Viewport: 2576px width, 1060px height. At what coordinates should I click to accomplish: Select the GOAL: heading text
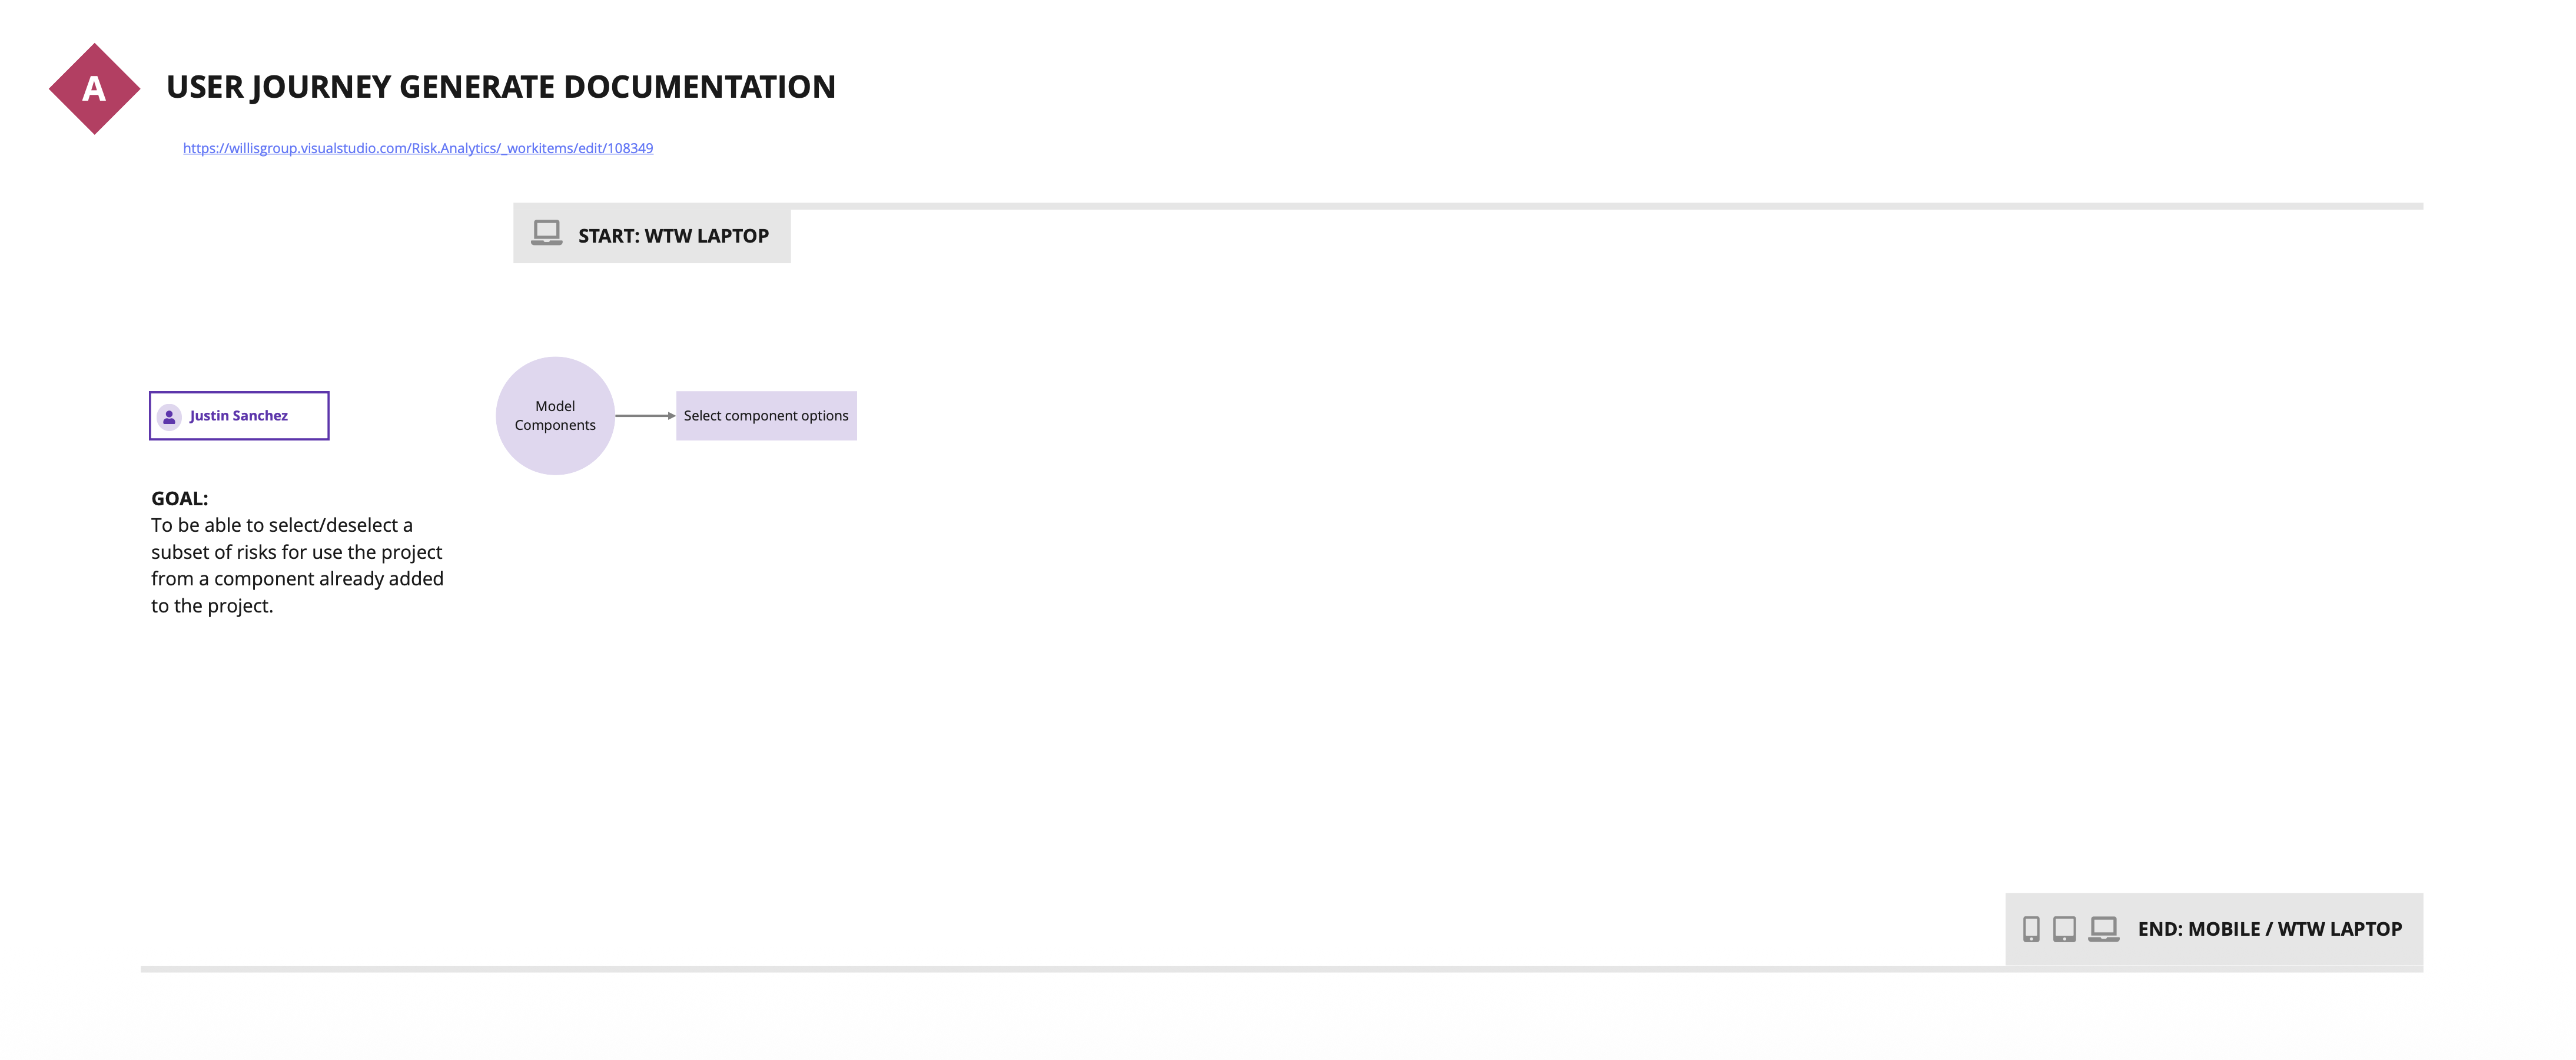coord(180,498)
